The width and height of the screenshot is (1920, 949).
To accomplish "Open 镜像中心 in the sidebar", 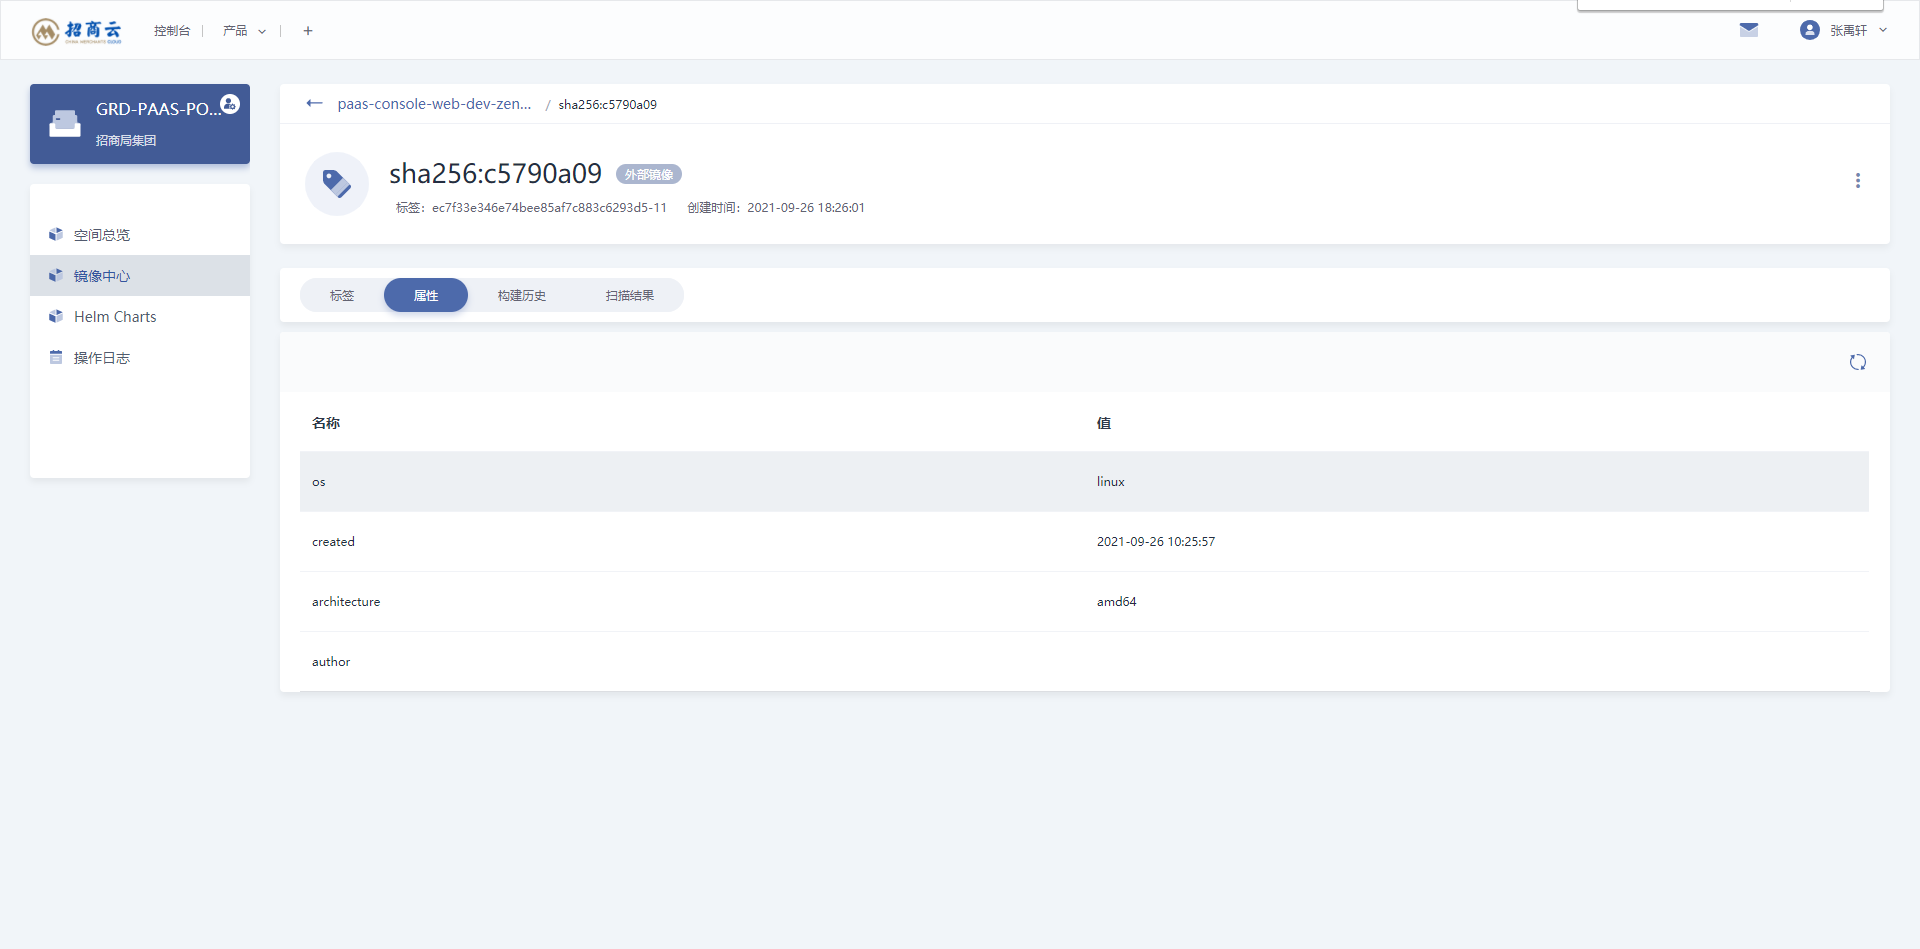I will point(140,276).
